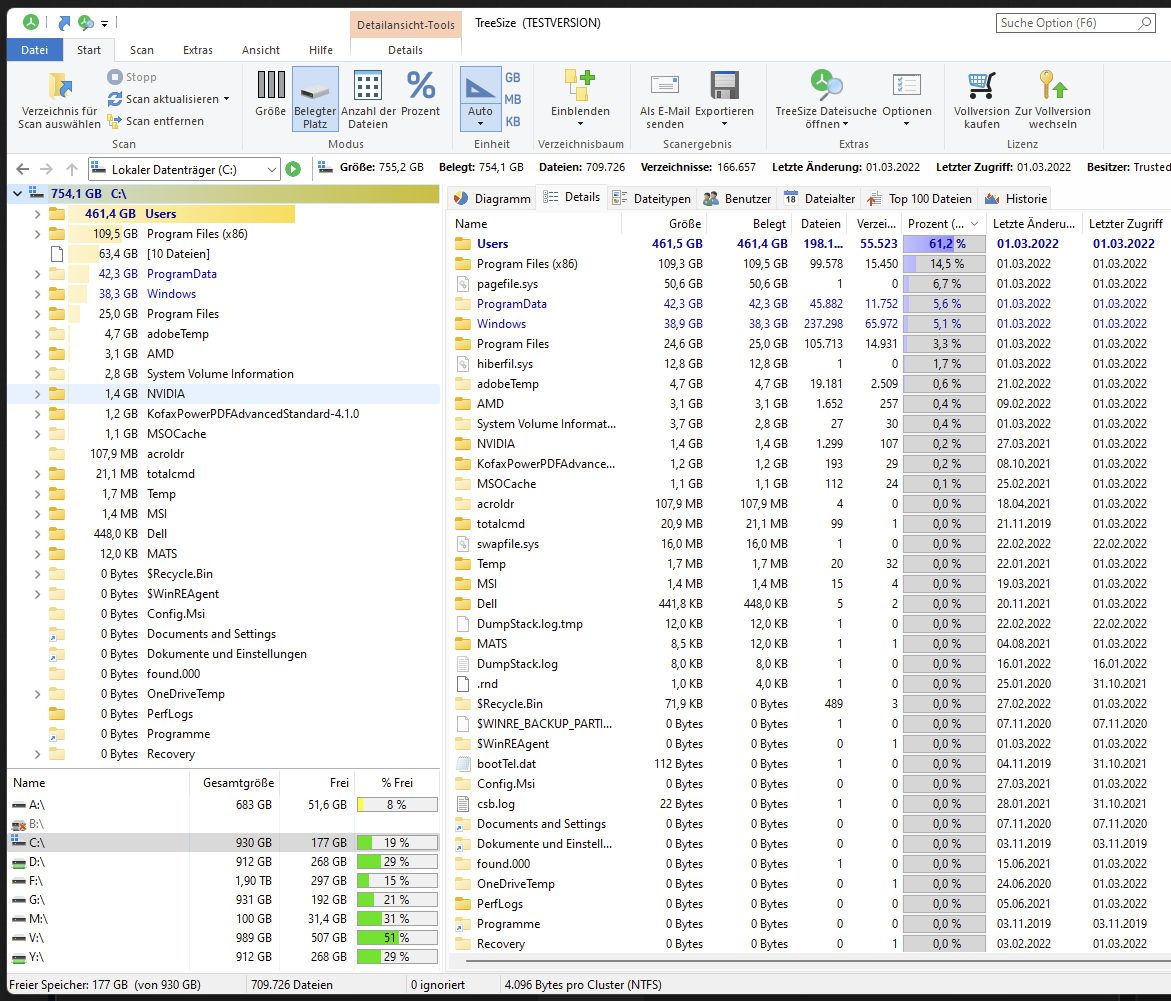The image size is (1171, 1001).
Task: Select the Größe mode icon
Action: pyautogui.click(x=270, y=84)
